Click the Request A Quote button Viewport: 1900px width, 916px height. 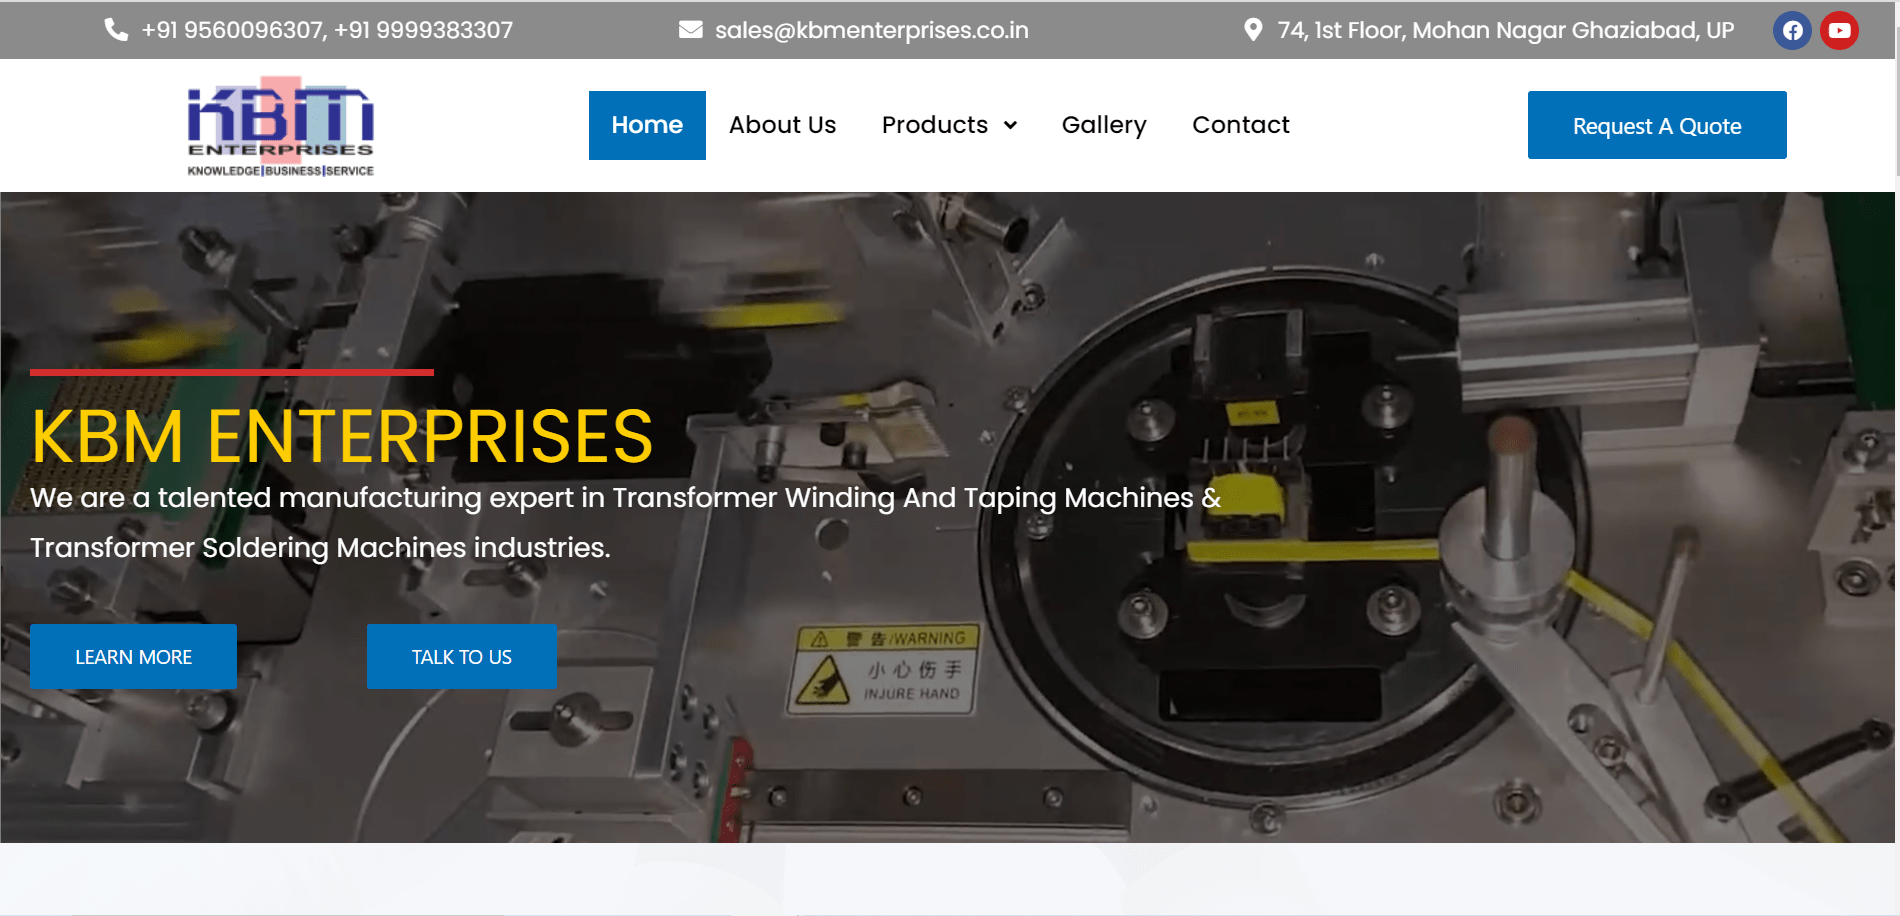tap(1657, 125)
